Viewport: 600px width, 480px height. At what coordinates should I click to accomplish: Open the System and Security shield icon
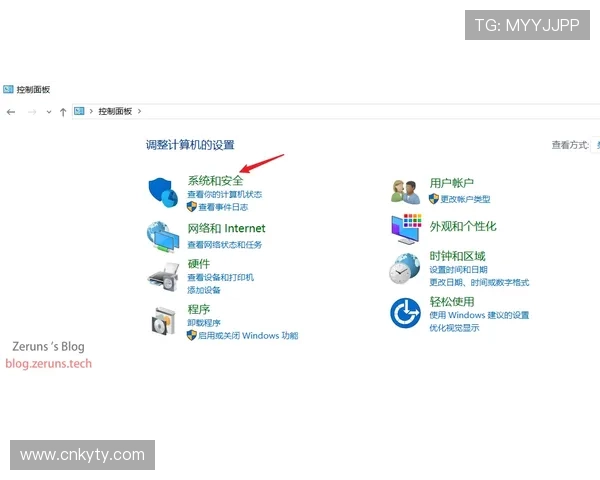point(163,193)
